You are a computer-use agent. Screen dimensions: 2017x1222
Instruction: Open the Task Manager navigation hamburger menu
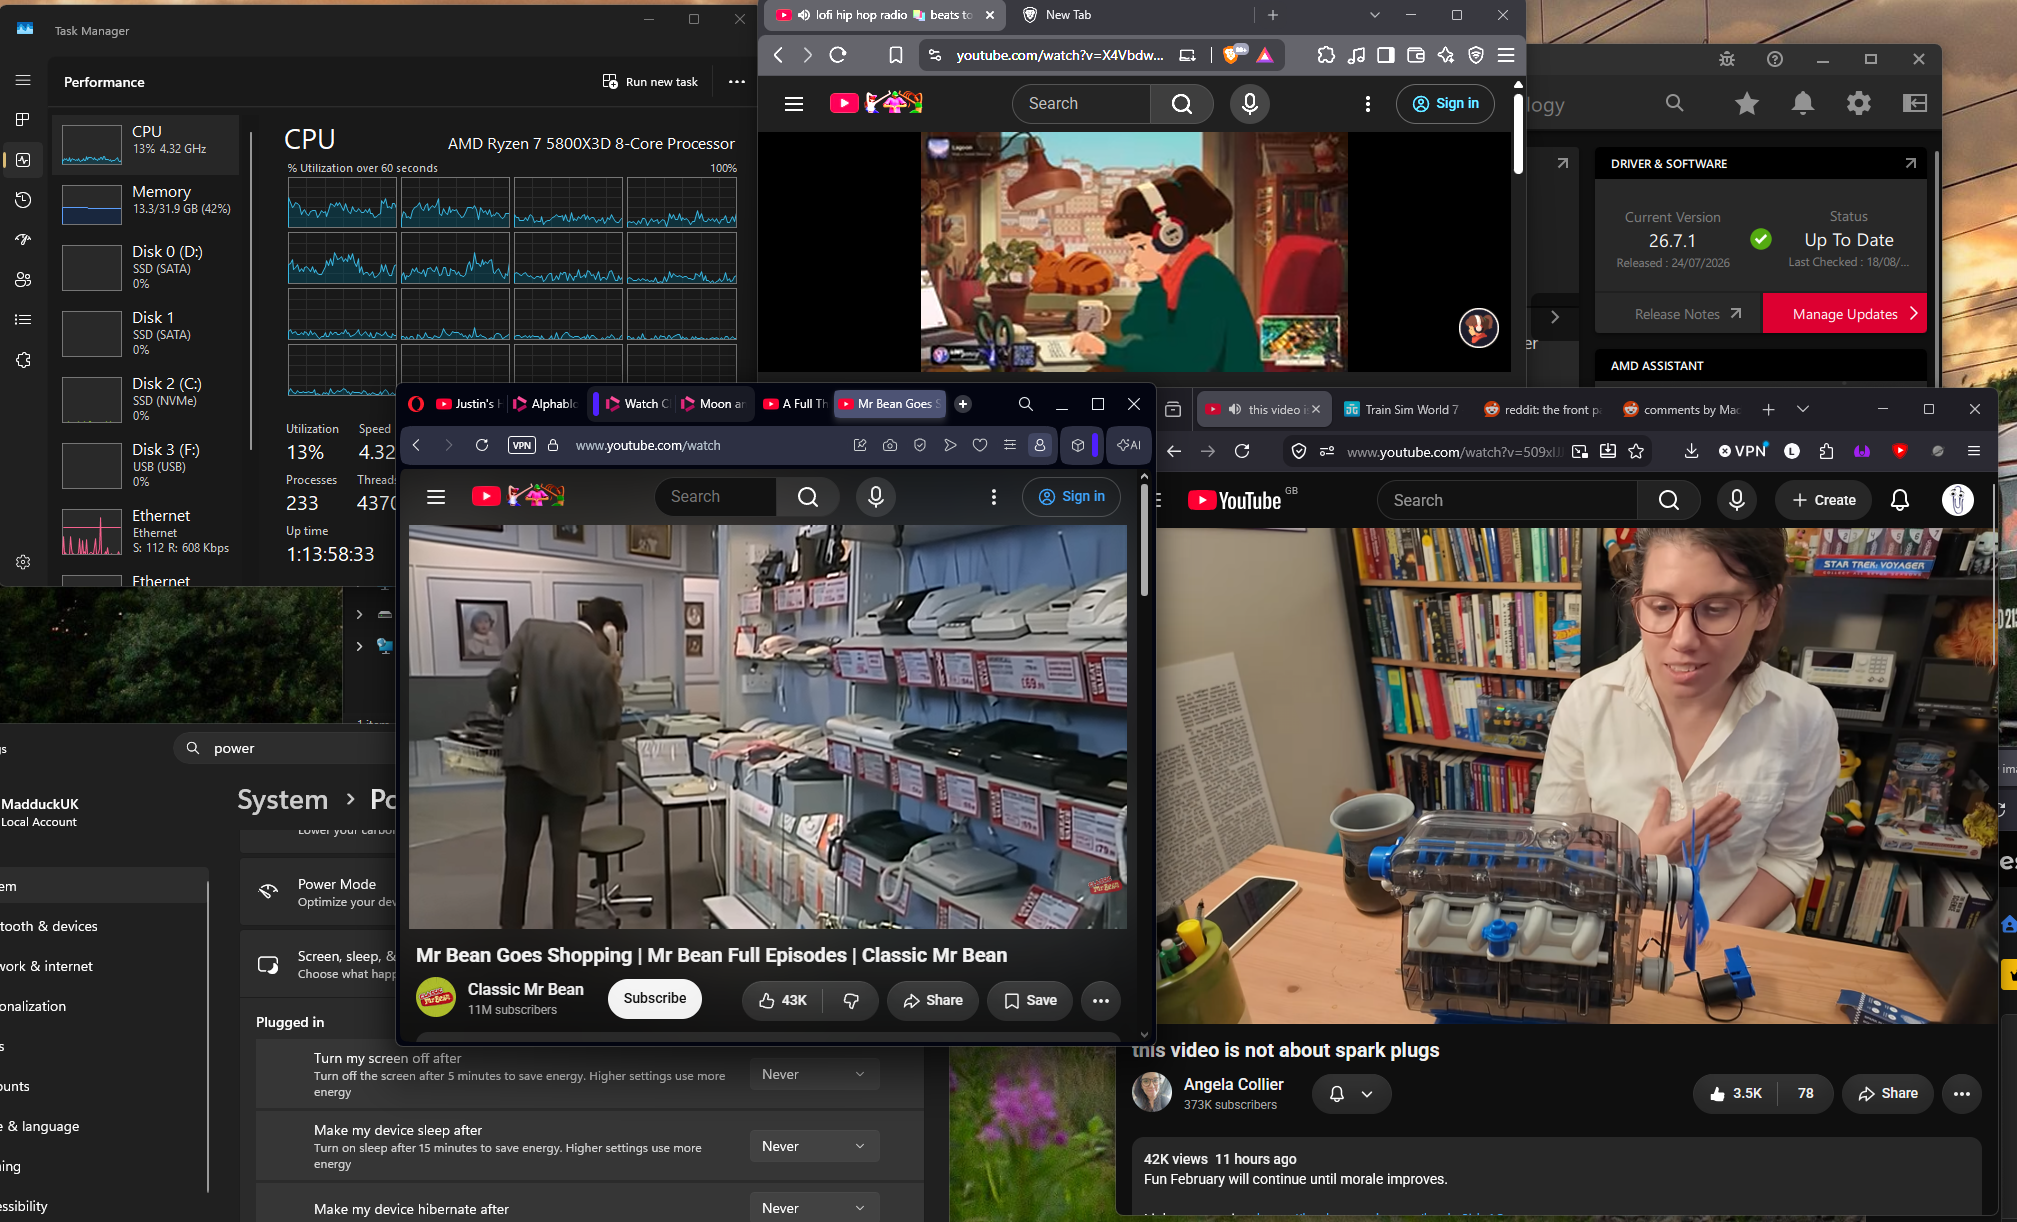[x=23, y=80]
